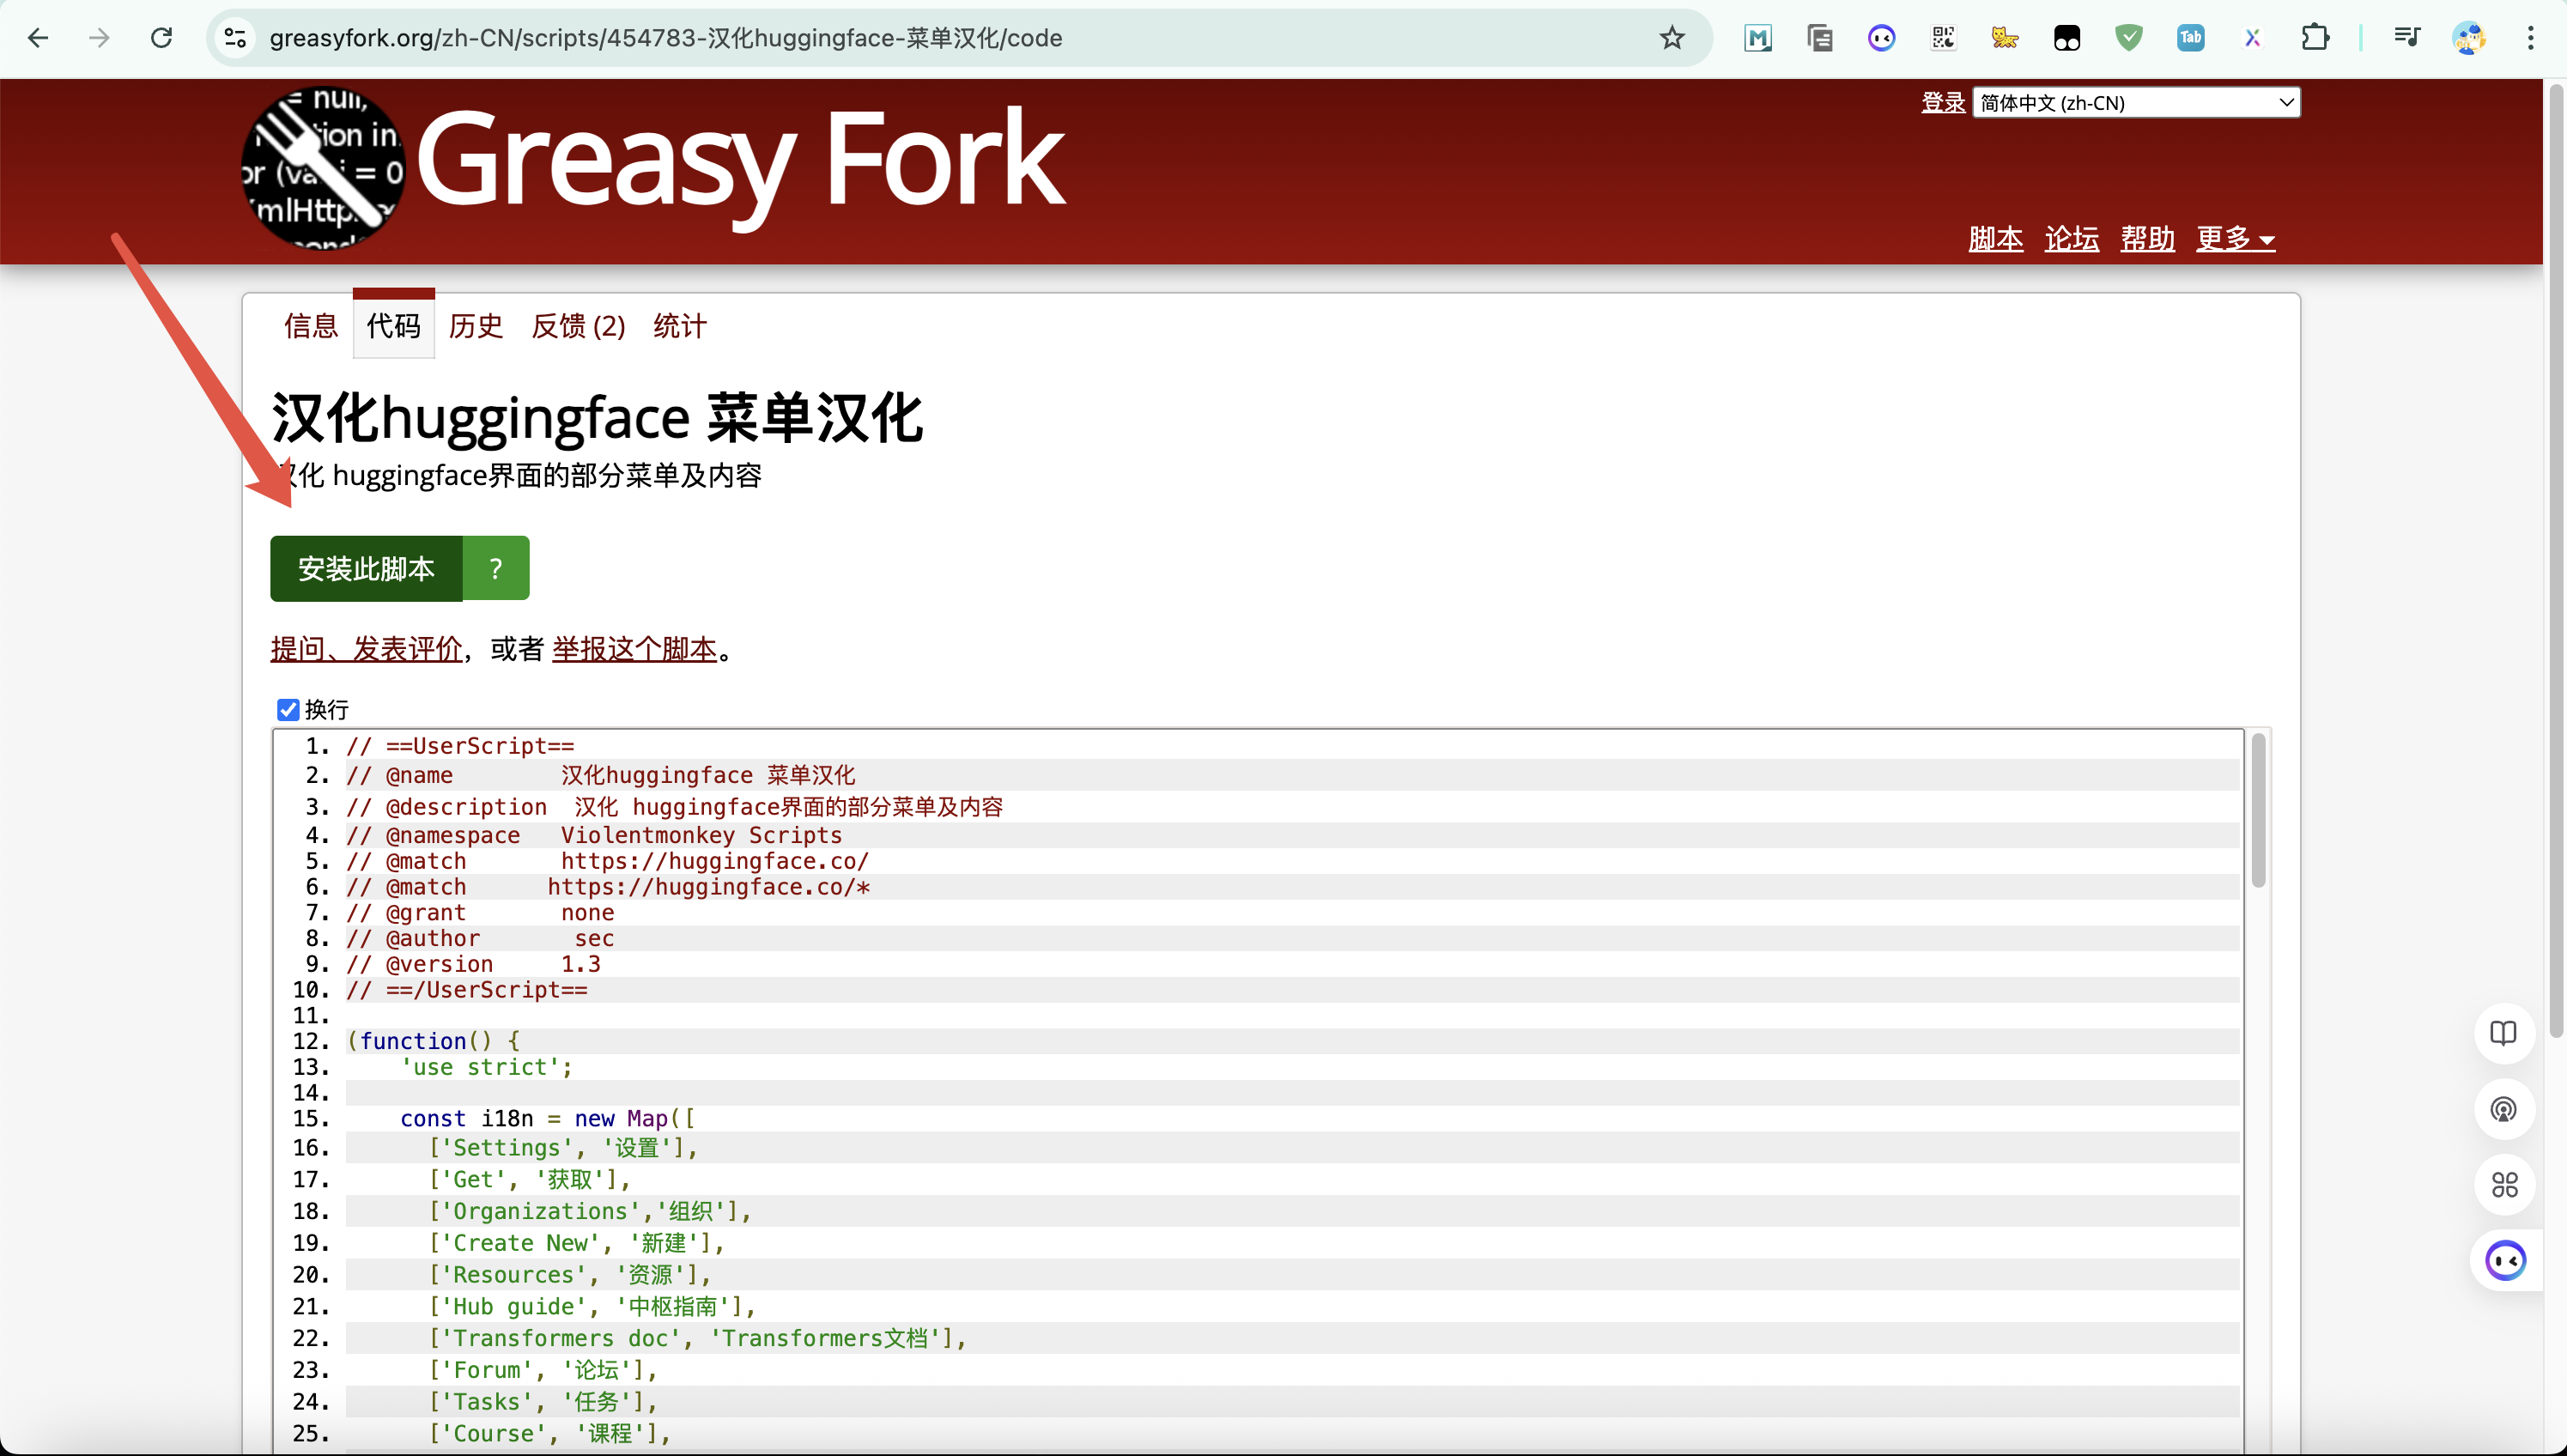Click the code box scrollbar thumb
The height and width of the screenshot is (1456, 2567).
tap(2258, 810)
